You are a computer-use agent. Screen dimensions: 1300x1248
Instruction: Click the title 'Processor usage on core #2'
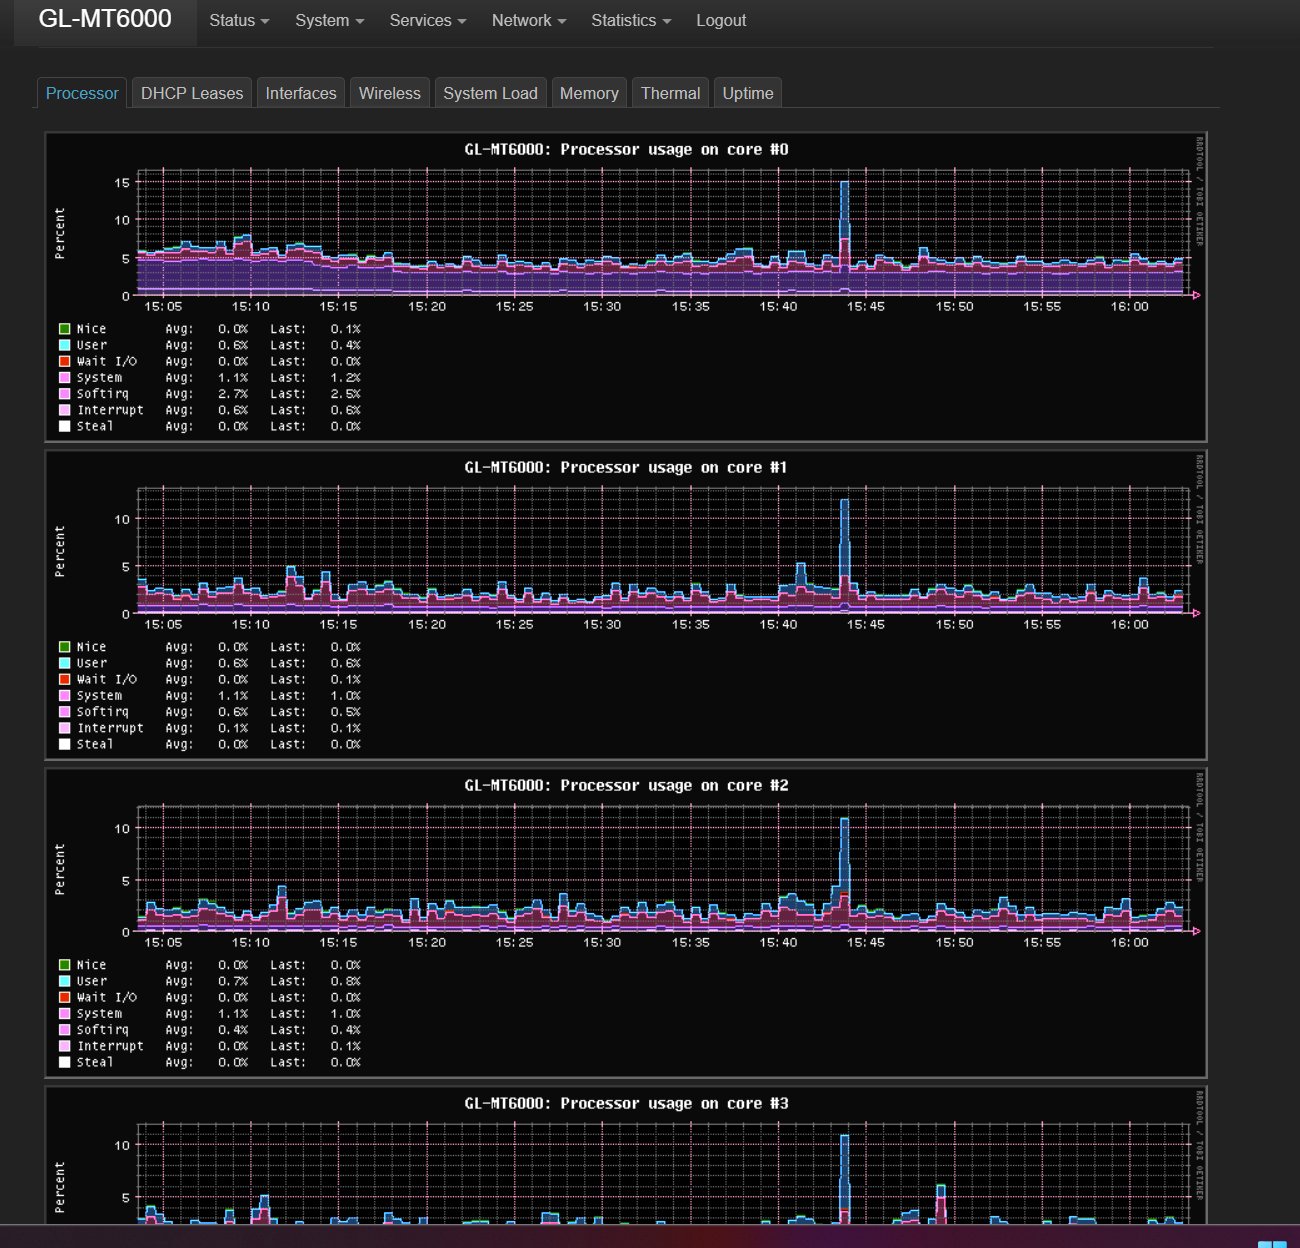point(674,785)
